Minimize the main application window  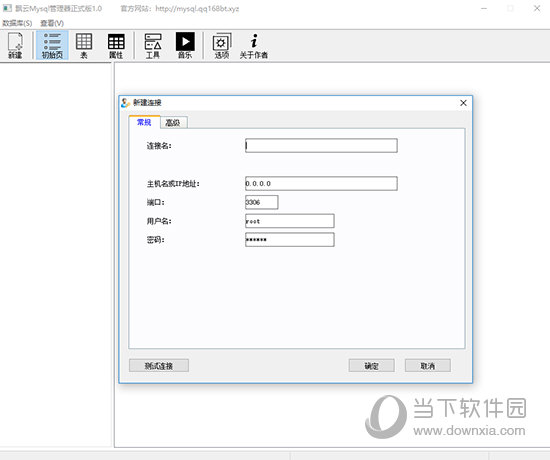[x=484, y=8]
